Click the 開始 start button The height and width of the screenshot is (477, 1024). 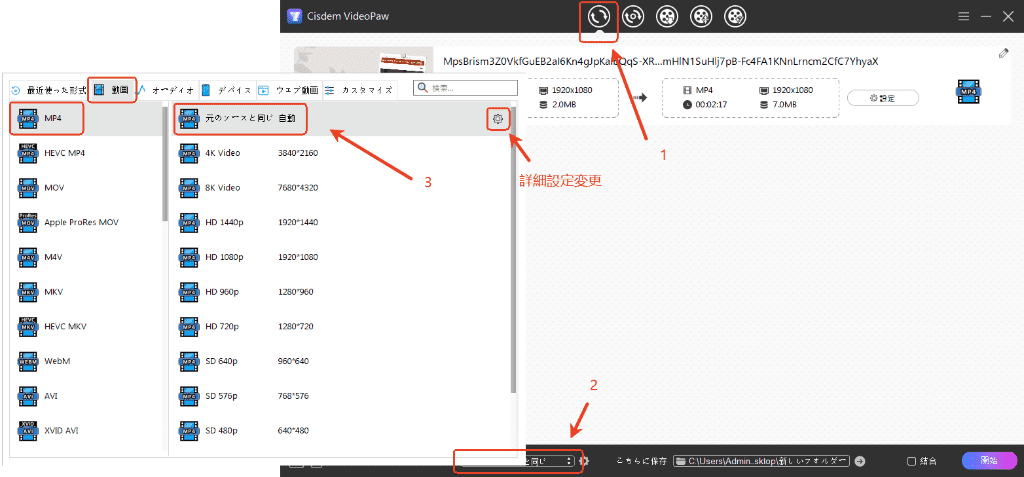coord(989,461)
